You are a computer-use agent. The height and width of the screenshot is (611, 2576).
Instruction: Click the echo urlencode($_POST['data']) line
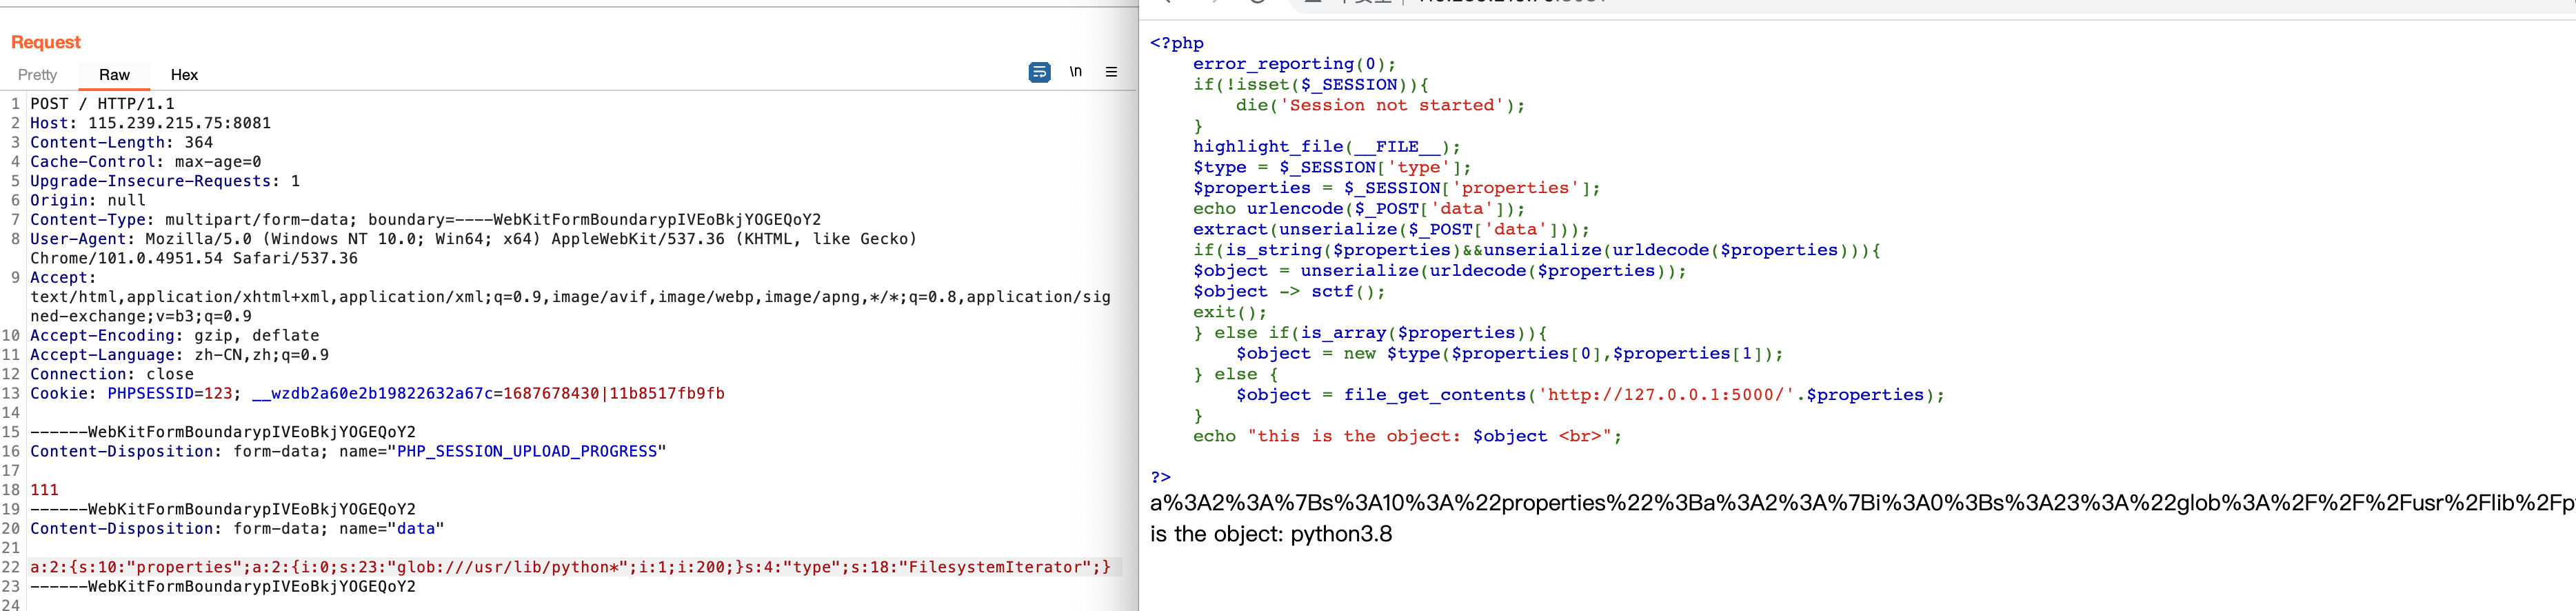tap(1359, 209)
